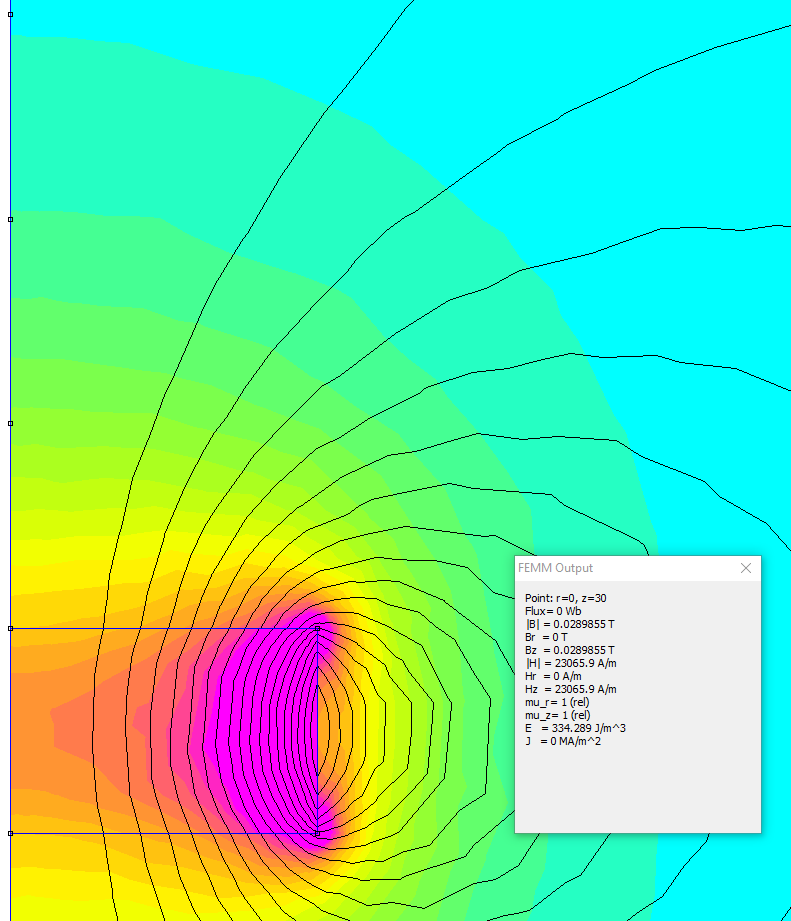Click the FEMM Output title bar
791x921 pixels.
click(638, 568)
